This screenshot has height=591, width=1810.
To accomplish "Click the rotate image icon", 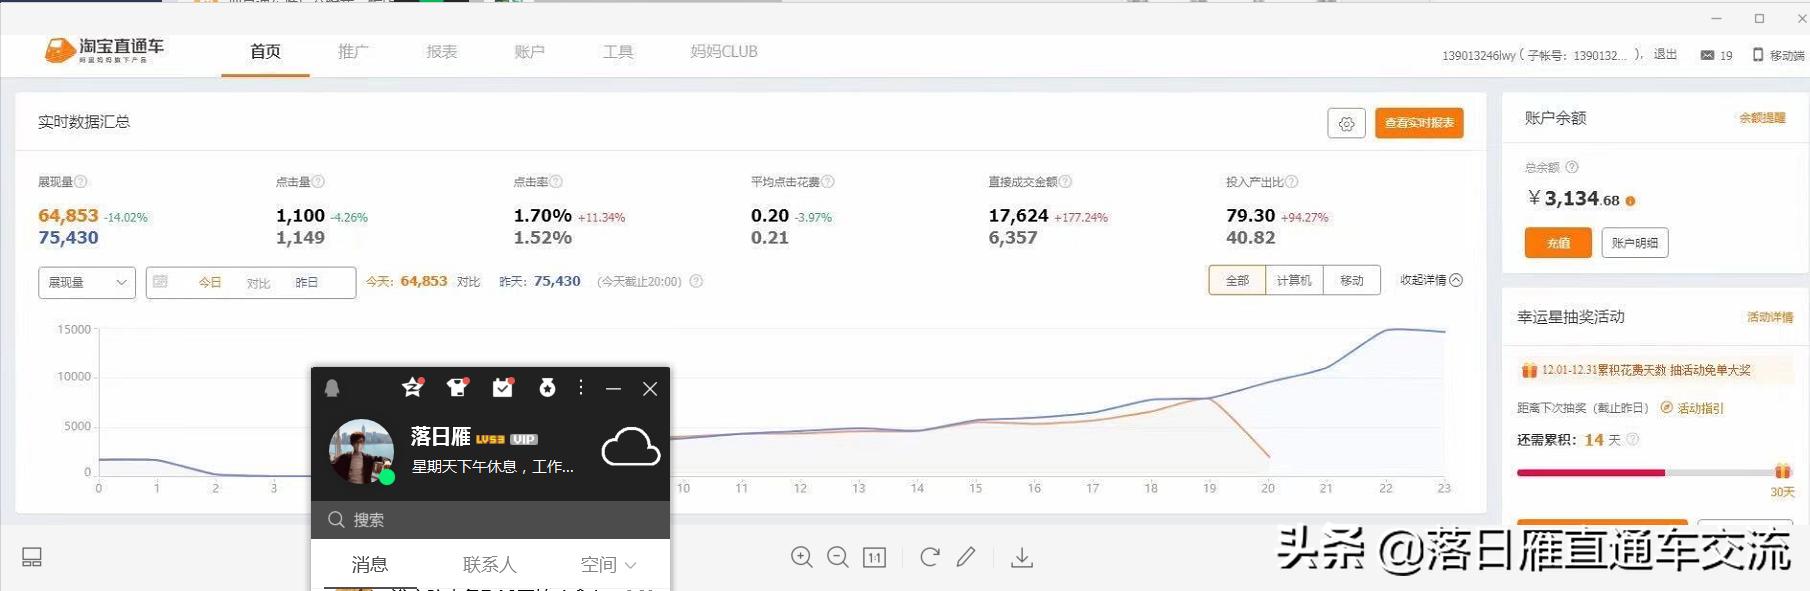I will [929, 557].
